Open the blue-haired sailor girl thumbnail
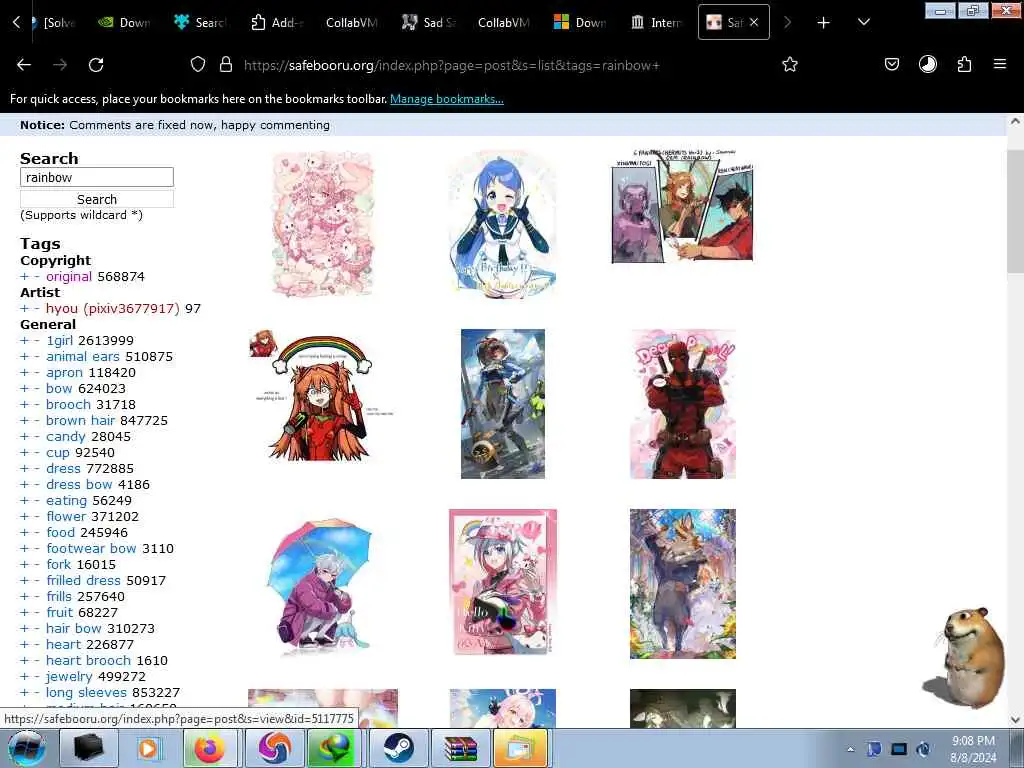This screenshot has height=768, width=1024. (502, 224)
